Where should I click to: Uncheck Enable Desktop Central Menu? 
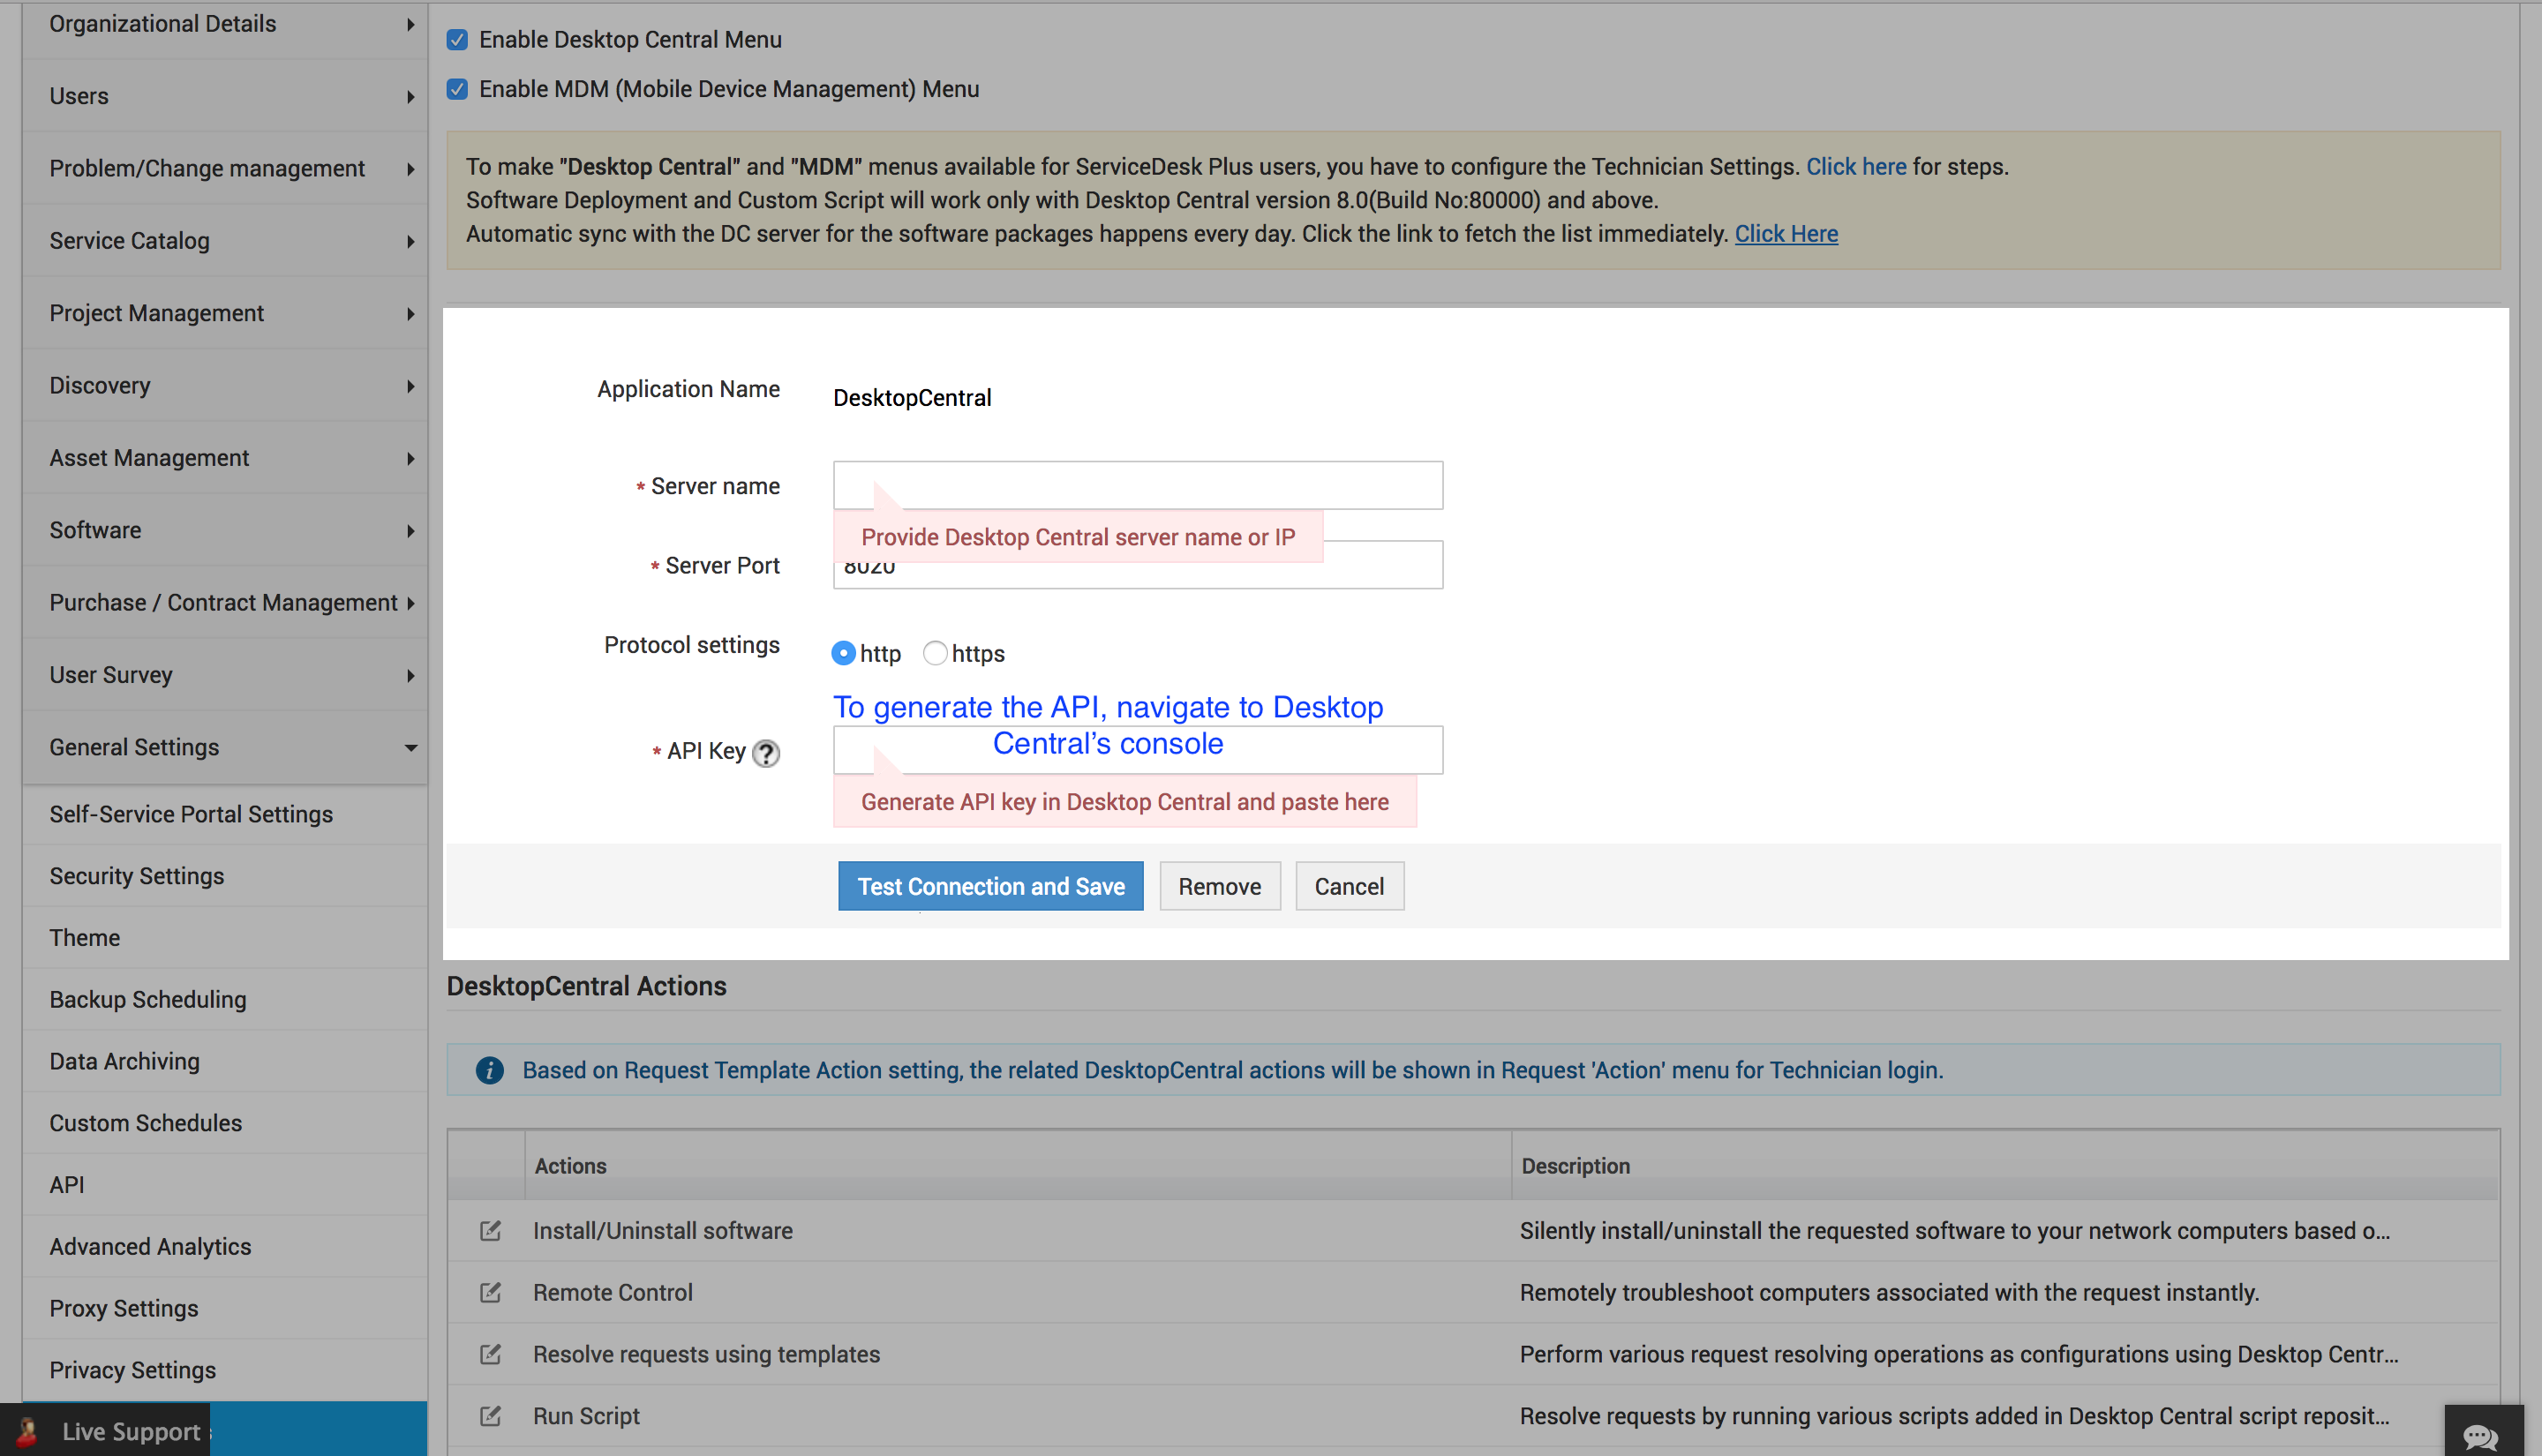pos(457,40)
